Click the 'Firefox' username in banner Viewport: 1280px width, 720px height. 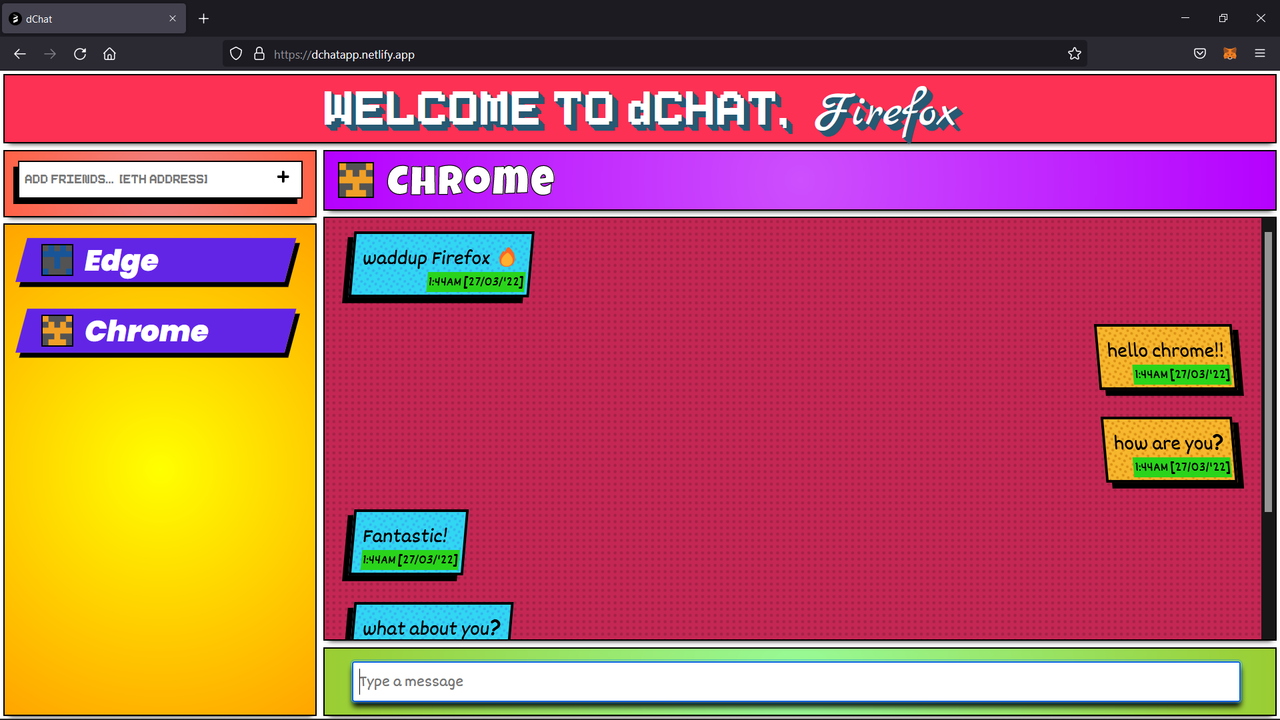(x=887, y=113)
